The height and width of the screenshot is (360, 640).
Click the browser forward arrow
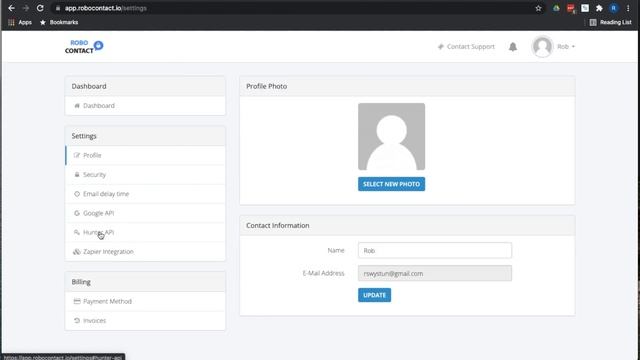tap(26, 8)
